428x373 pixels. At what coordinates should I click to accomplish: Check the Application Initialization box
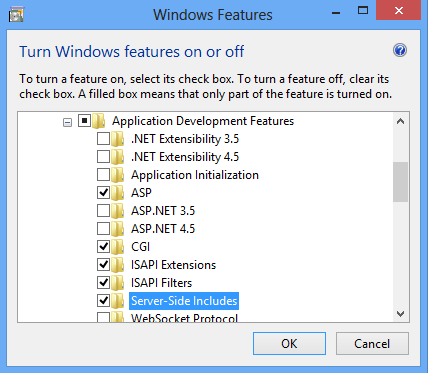[x=103, y=175]
